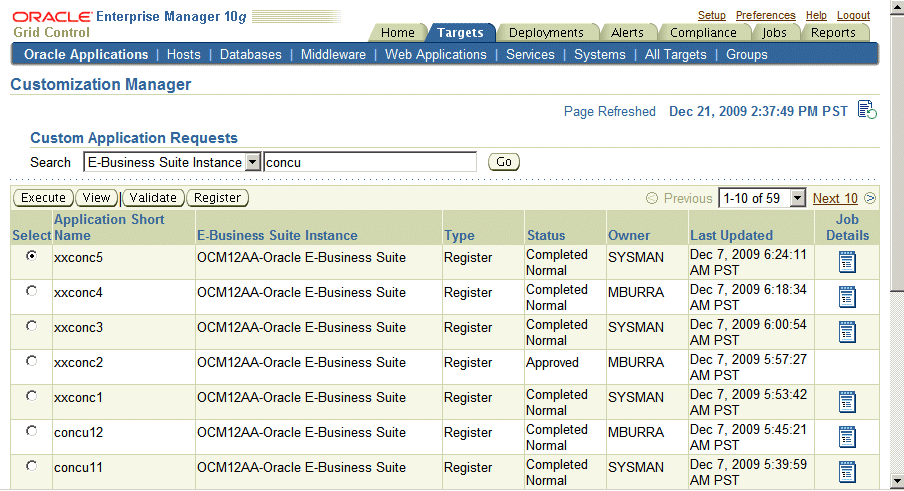904x491 pixels.
Task: Click the Go search button
Action: [x=504, y=162]
